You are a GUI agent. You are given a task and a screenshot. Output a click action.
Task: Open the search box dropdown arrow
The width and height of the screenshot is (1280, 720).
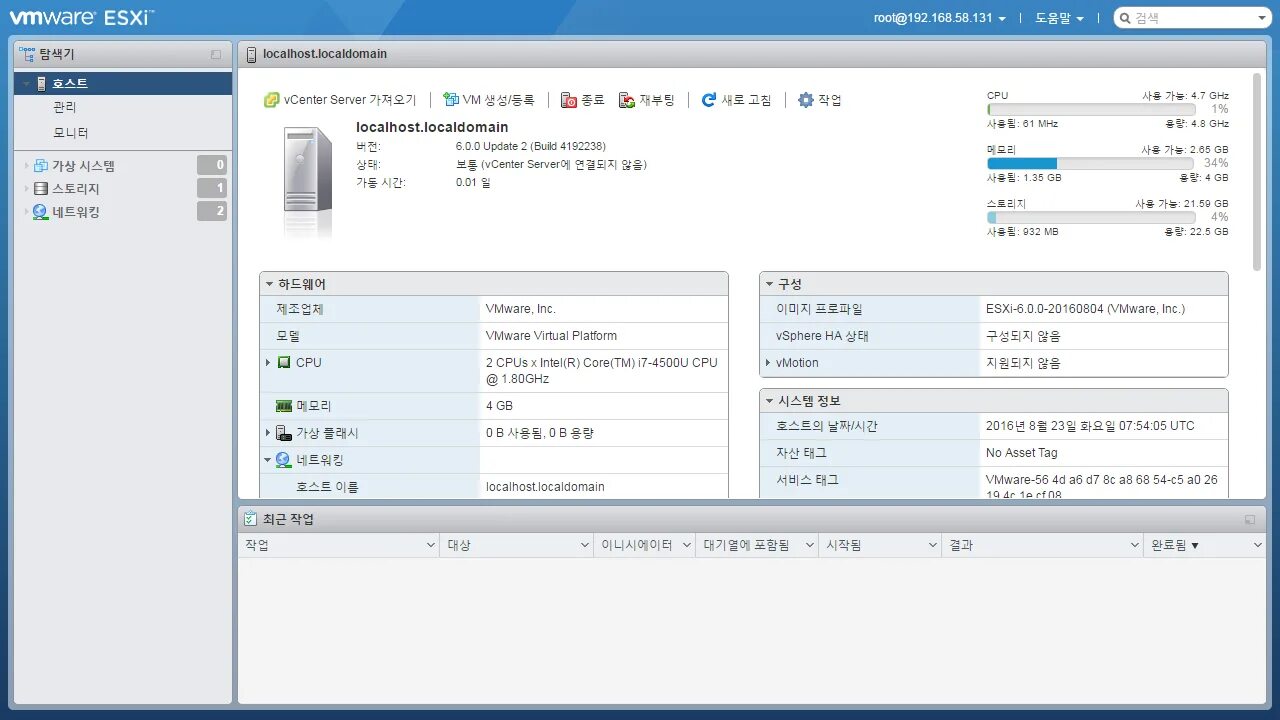coord(1262,18)
